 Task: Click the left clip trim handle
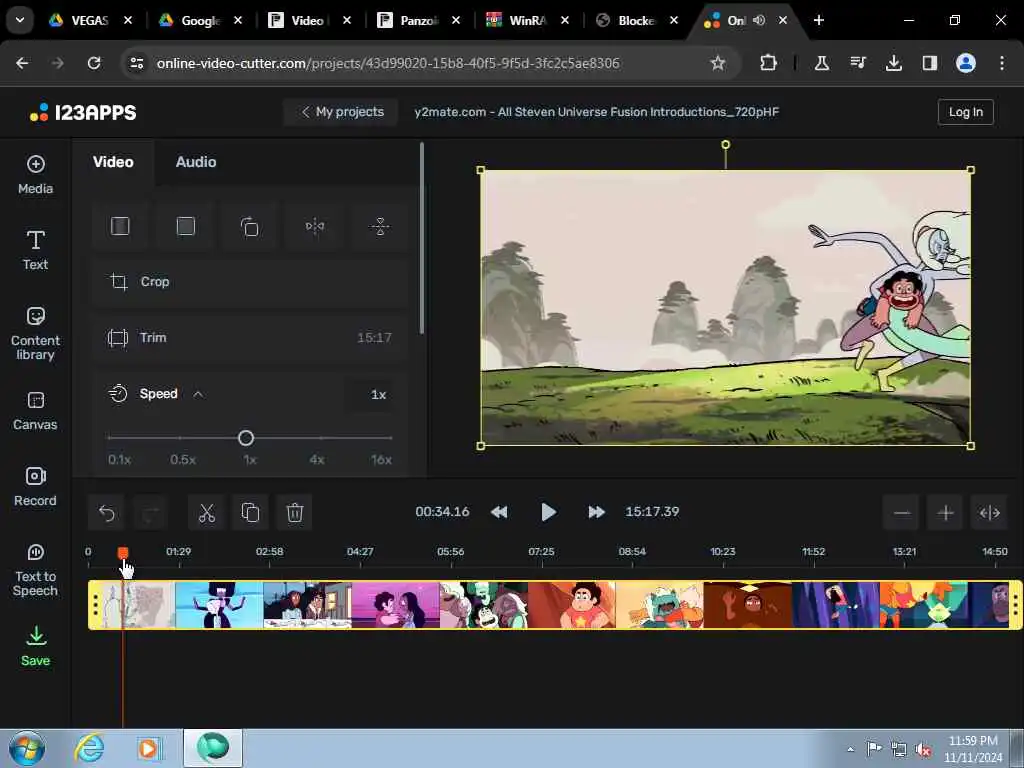95,605
